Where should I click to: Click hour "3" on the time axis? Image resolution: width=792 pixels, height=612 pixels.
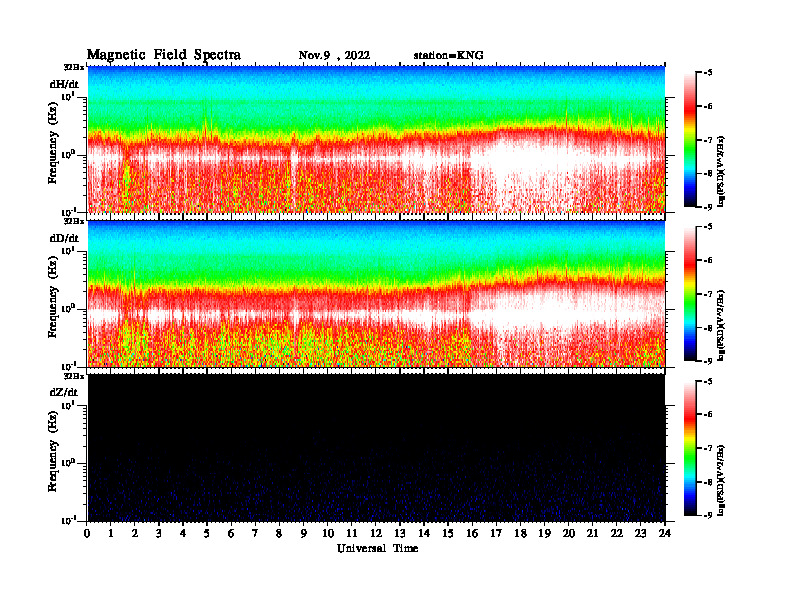point(159,534)
